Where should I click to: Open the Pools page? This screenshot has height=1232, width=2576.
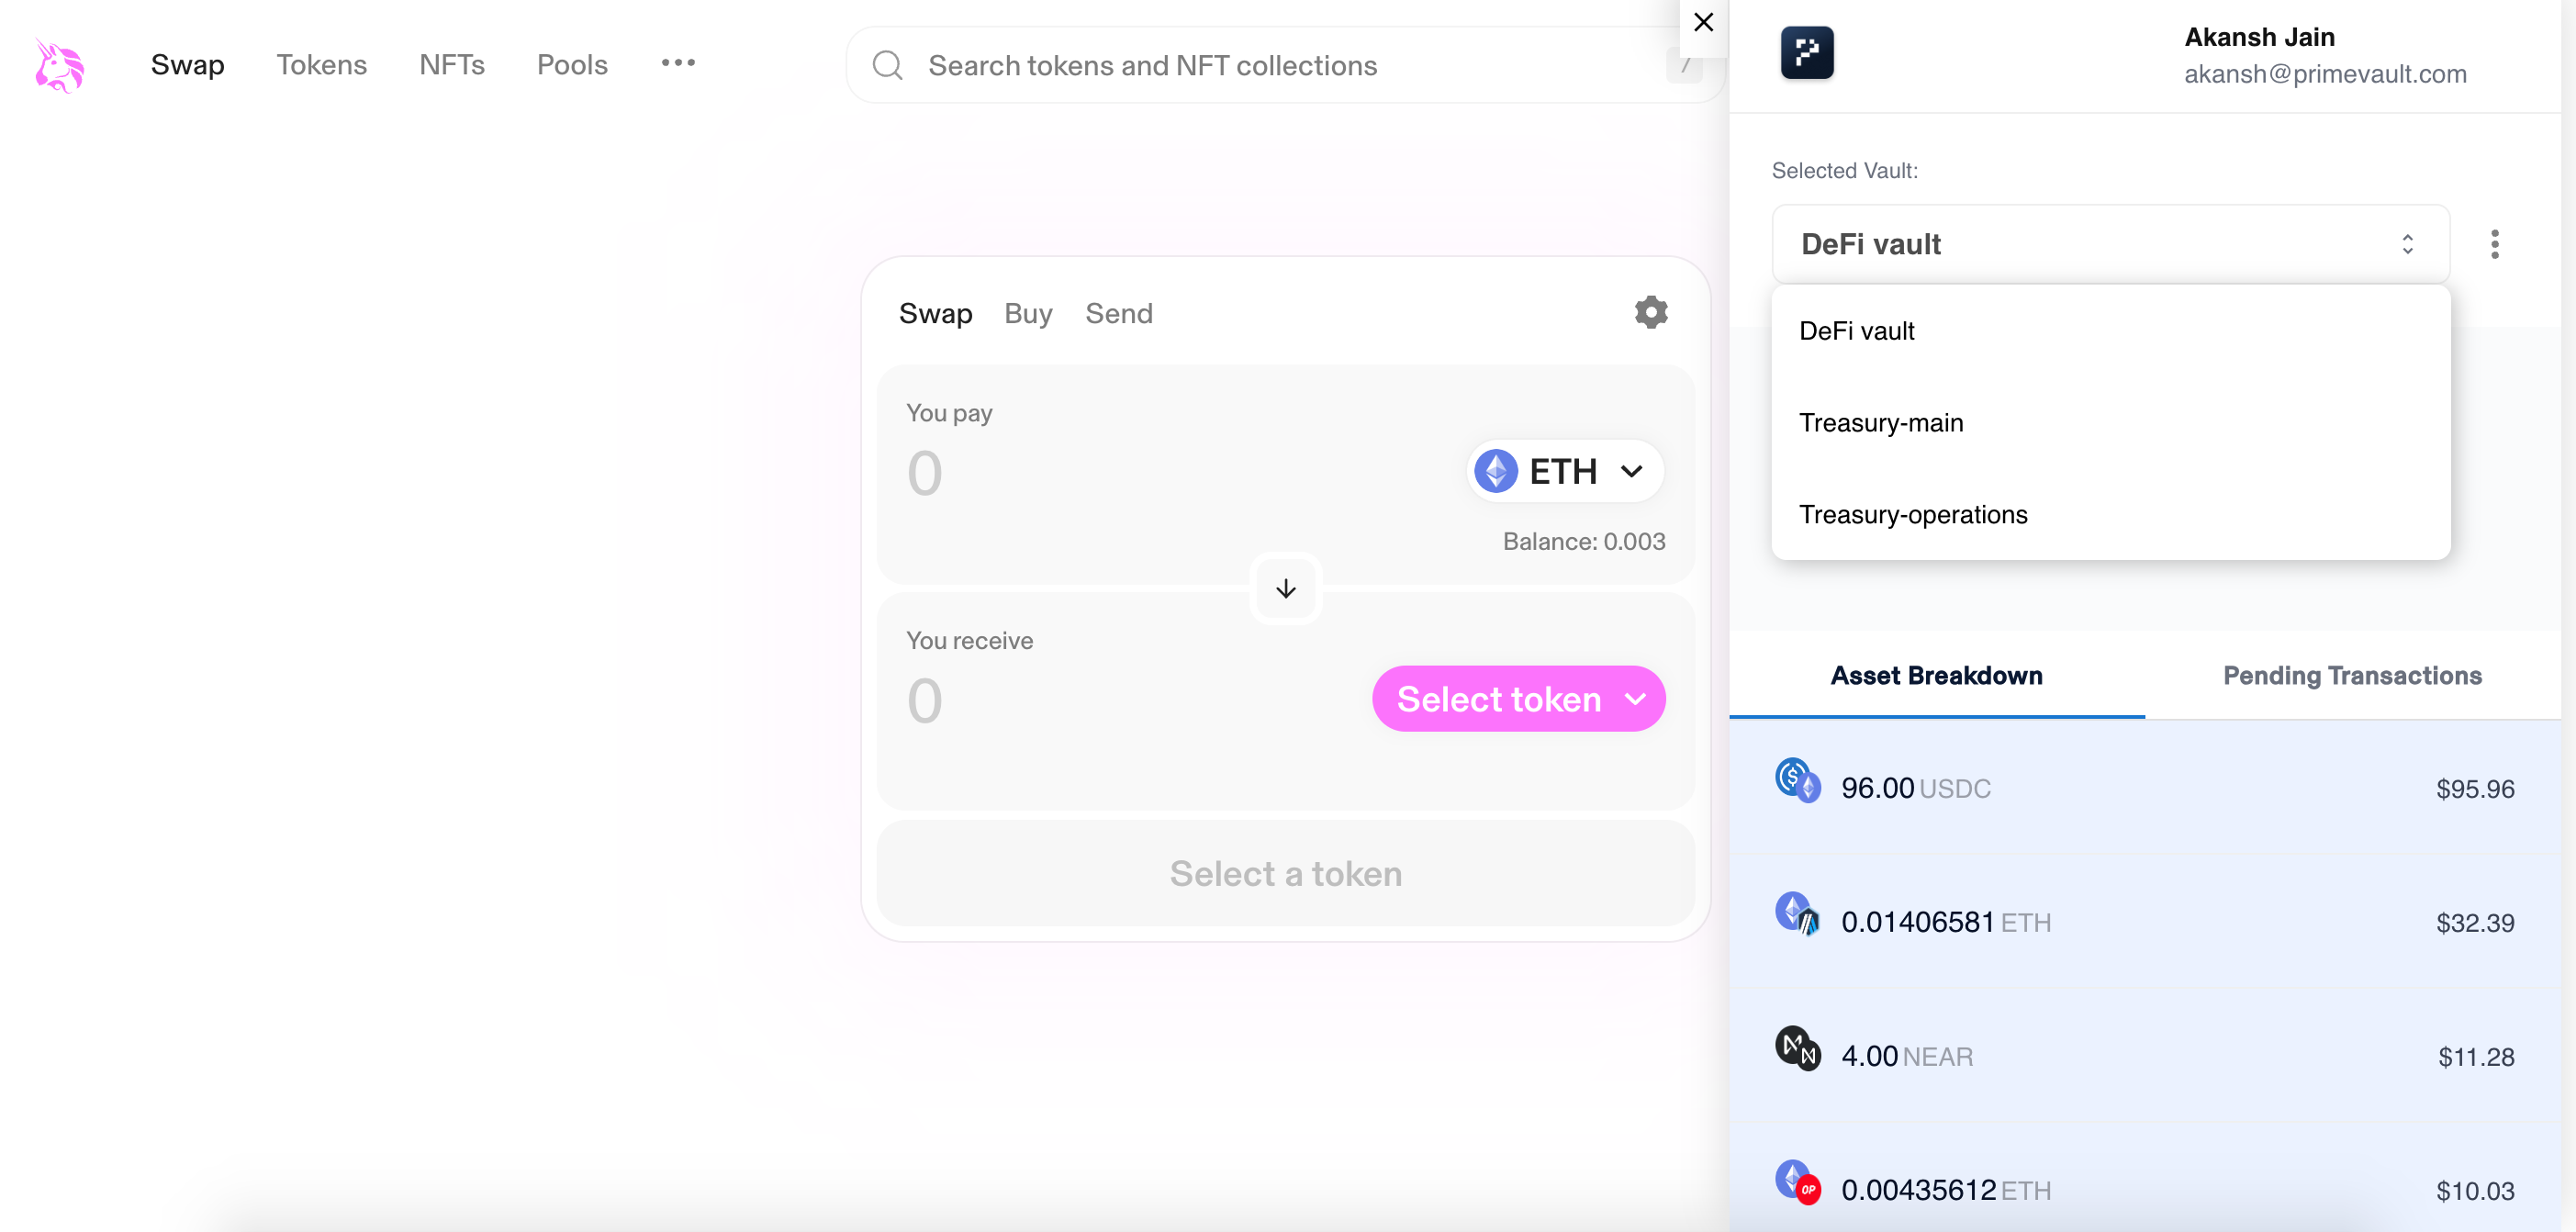coord(572,65)
